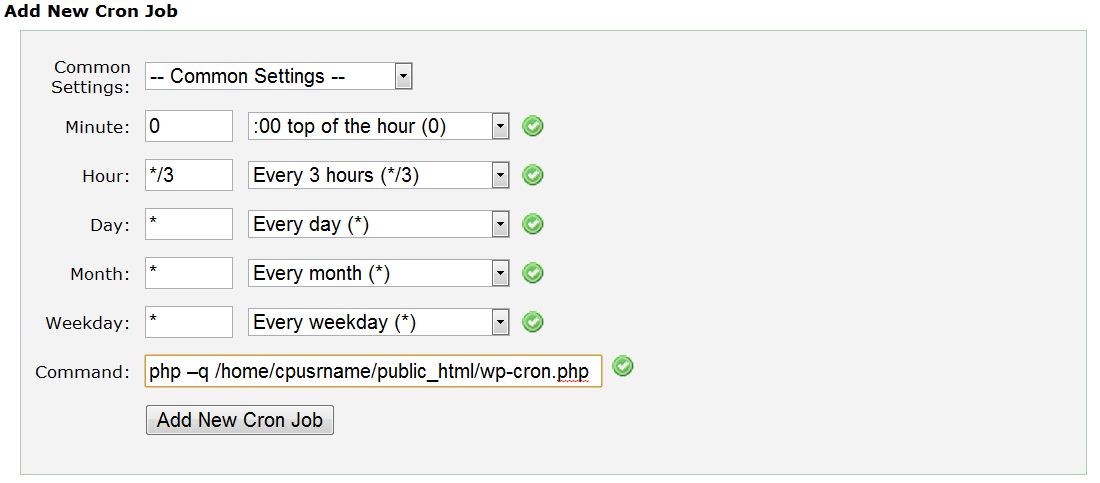
Task: Click the green checkmark beside Weekday dropdown
Action: coord(534,322)
